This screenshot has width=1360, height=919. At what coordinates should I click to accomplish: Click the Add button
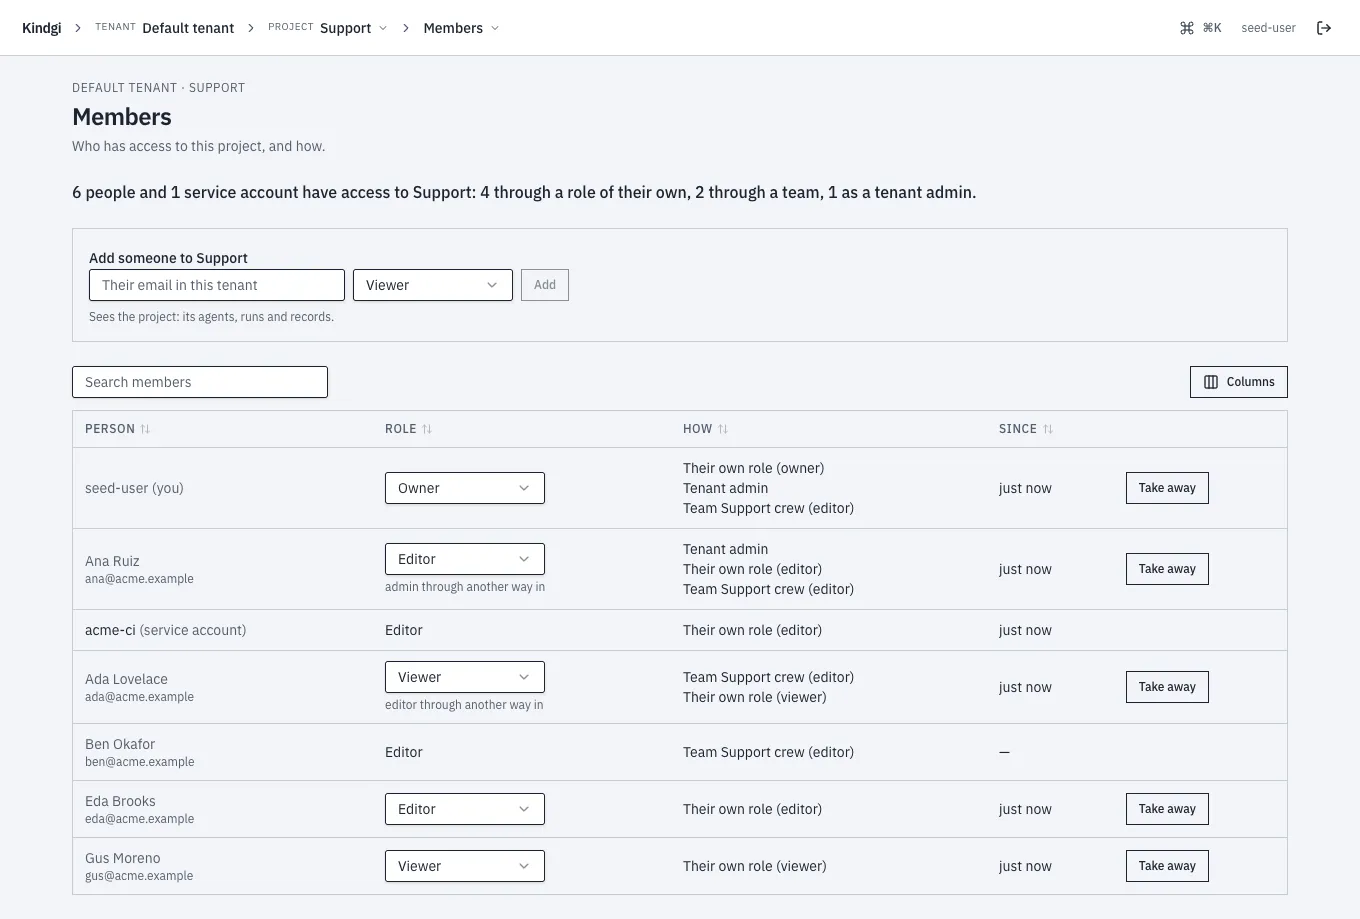pyautogui.click(x=545, y=285)
